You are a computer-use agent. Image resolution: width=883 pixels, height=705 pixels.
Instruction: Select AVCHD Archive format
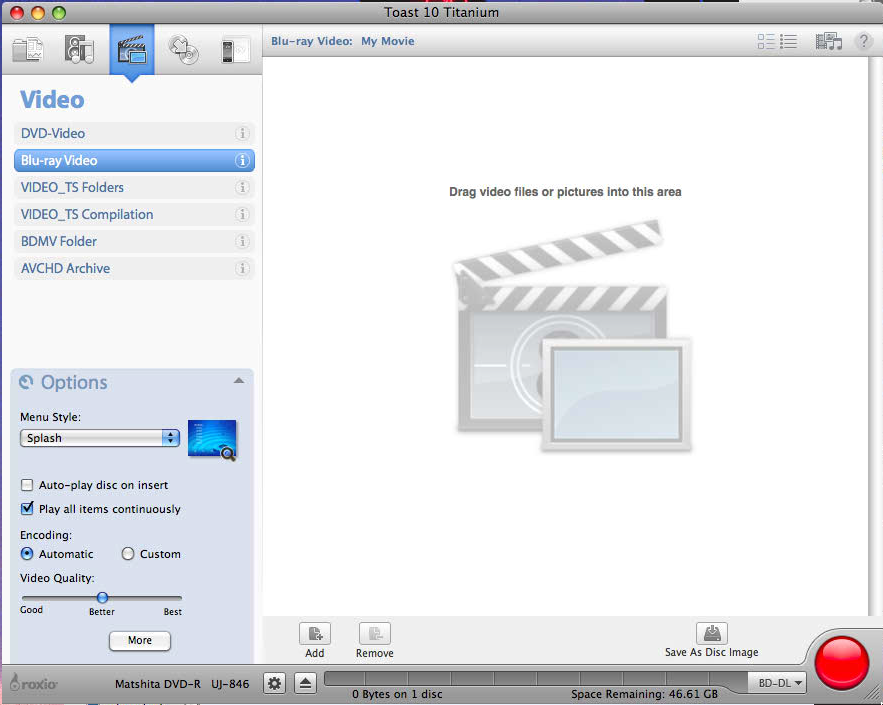click(x=134, y=269)
